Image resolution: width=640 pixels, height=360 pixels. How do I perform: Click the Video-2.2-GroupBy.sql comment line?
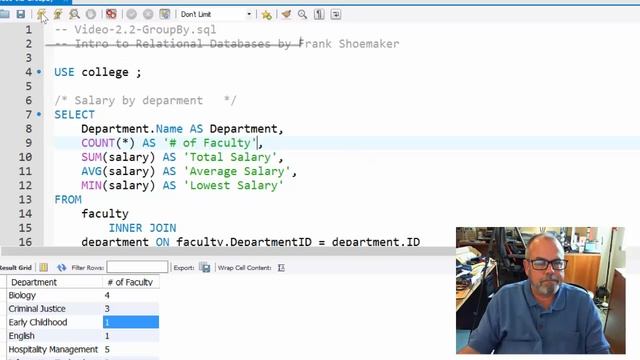pyautogui.click(x=136, y=30)
